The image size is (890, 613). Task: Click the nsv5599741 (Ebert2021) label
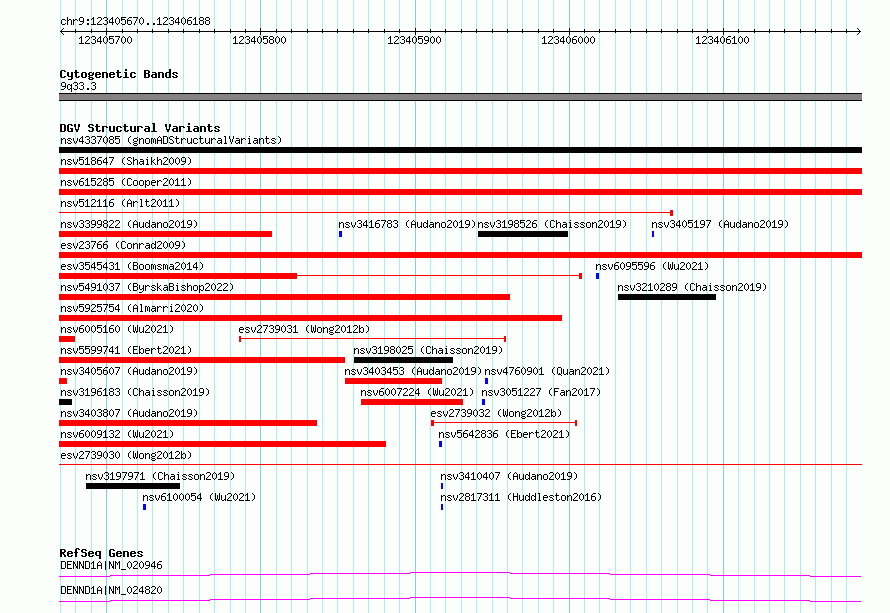pos(126,350)
